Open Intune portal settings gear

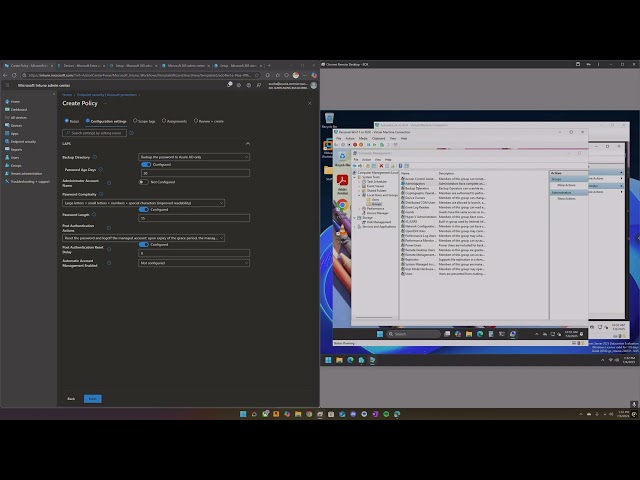[x=239, y=85]
